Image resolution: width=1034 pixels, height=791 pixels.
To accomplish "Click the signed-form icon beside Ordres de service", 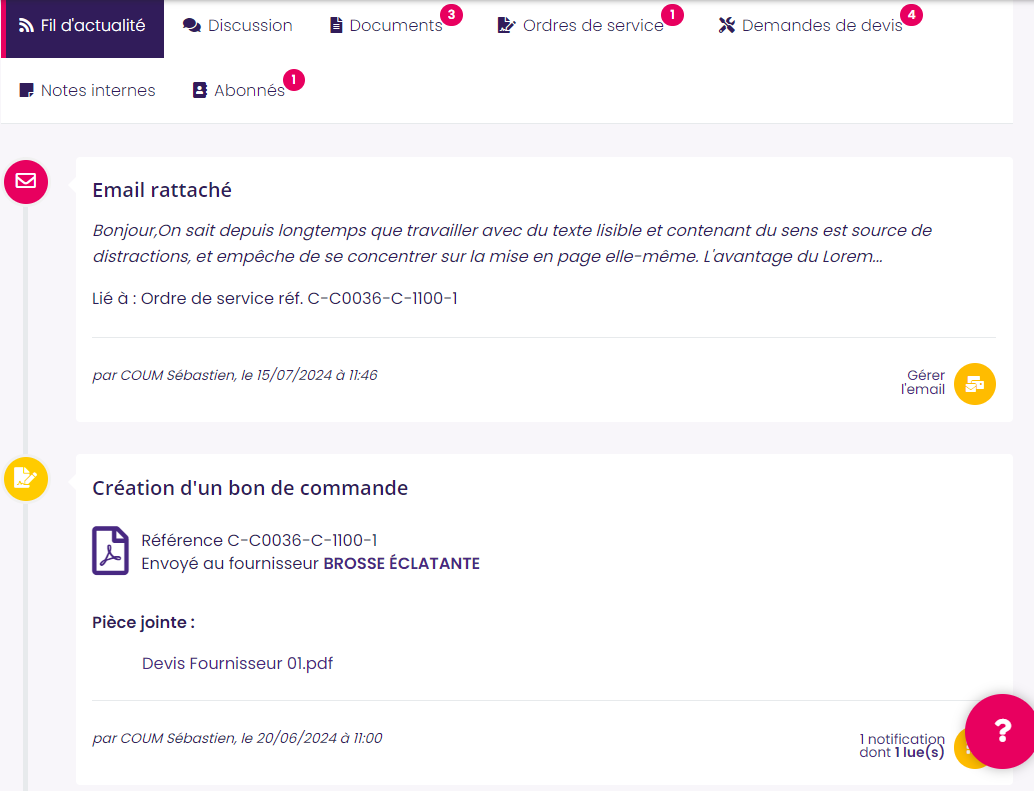I will click(x=506, y=26).
